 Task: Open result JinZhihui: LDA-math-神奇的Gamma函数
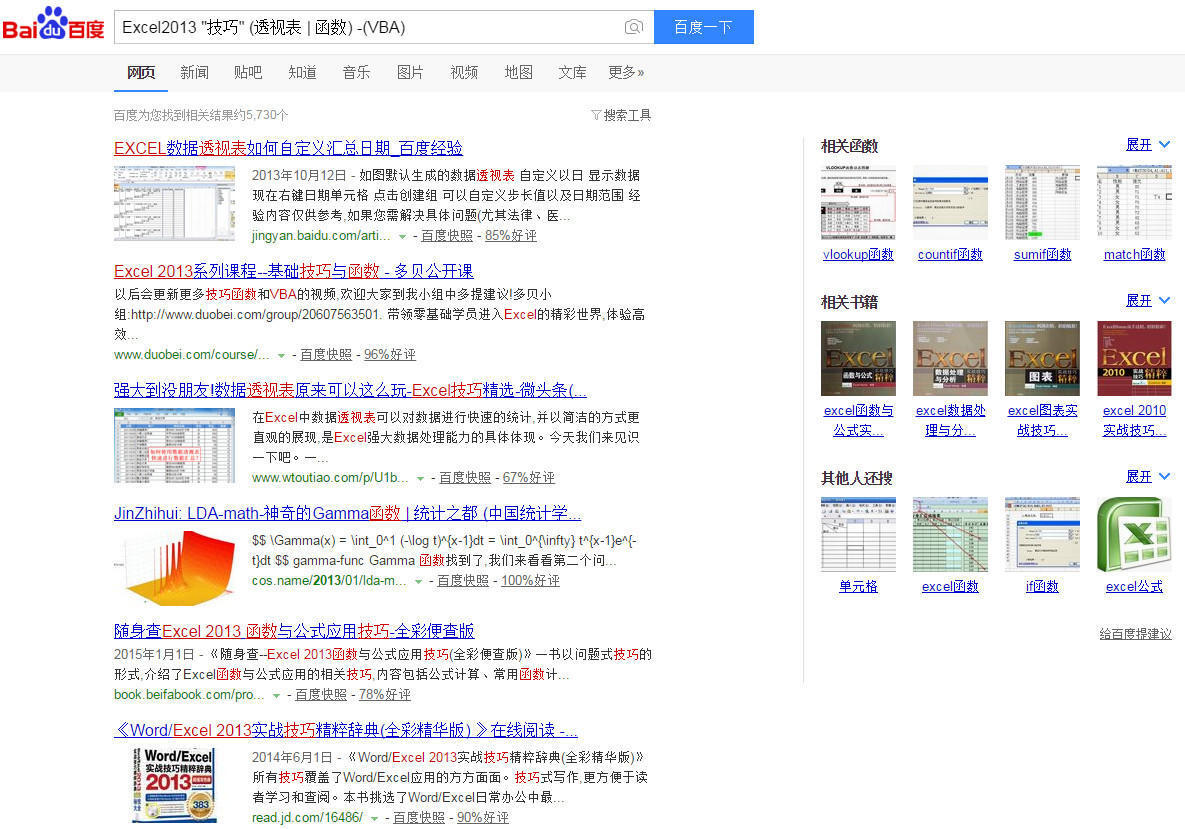(347, 513)
